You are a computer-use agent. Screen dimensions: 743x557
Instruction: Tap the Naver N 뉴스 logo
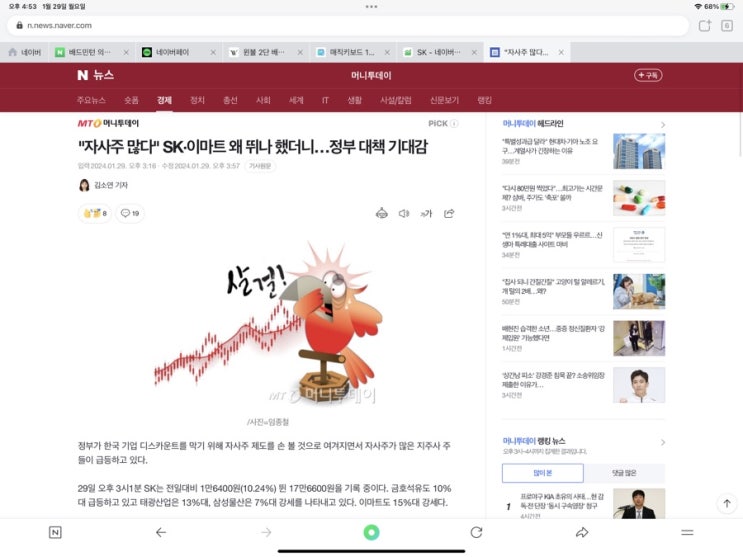click(95, 75)
